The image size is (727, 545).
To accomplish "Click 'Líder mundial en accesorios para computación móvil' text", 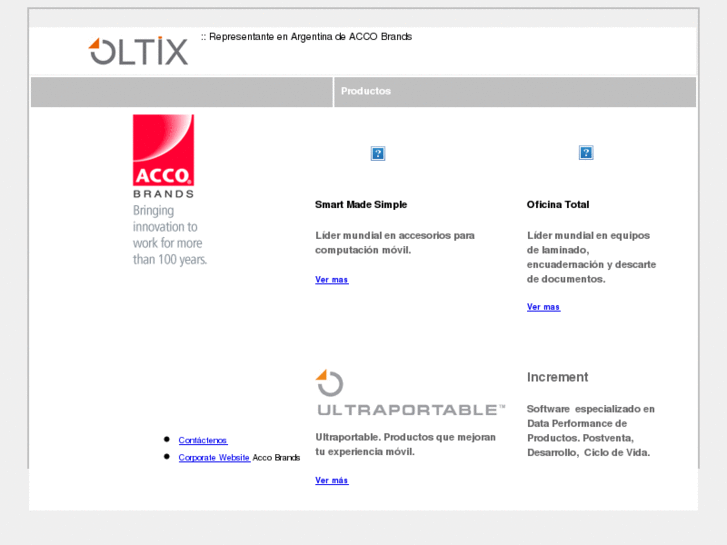I will [395, 243].
